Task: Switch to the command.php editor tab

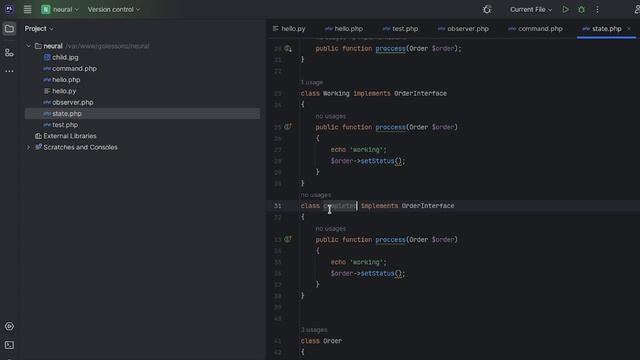Action: click(536, 29)
